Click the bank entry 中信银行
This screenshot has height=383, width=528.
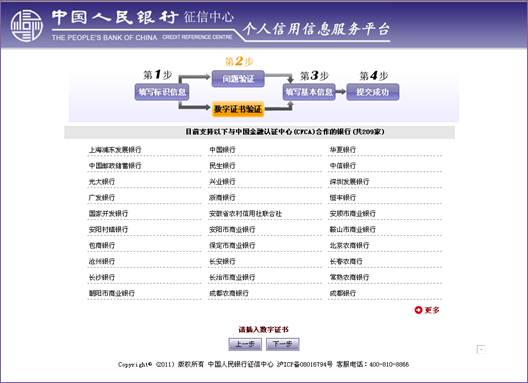[x=342, y=166]
